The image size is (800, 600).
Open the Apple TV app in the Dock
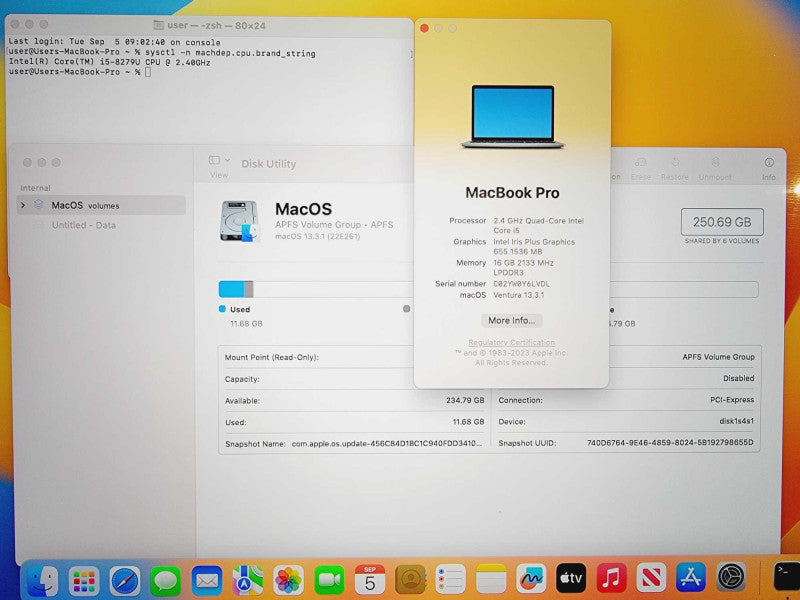(x=571, y=578)
